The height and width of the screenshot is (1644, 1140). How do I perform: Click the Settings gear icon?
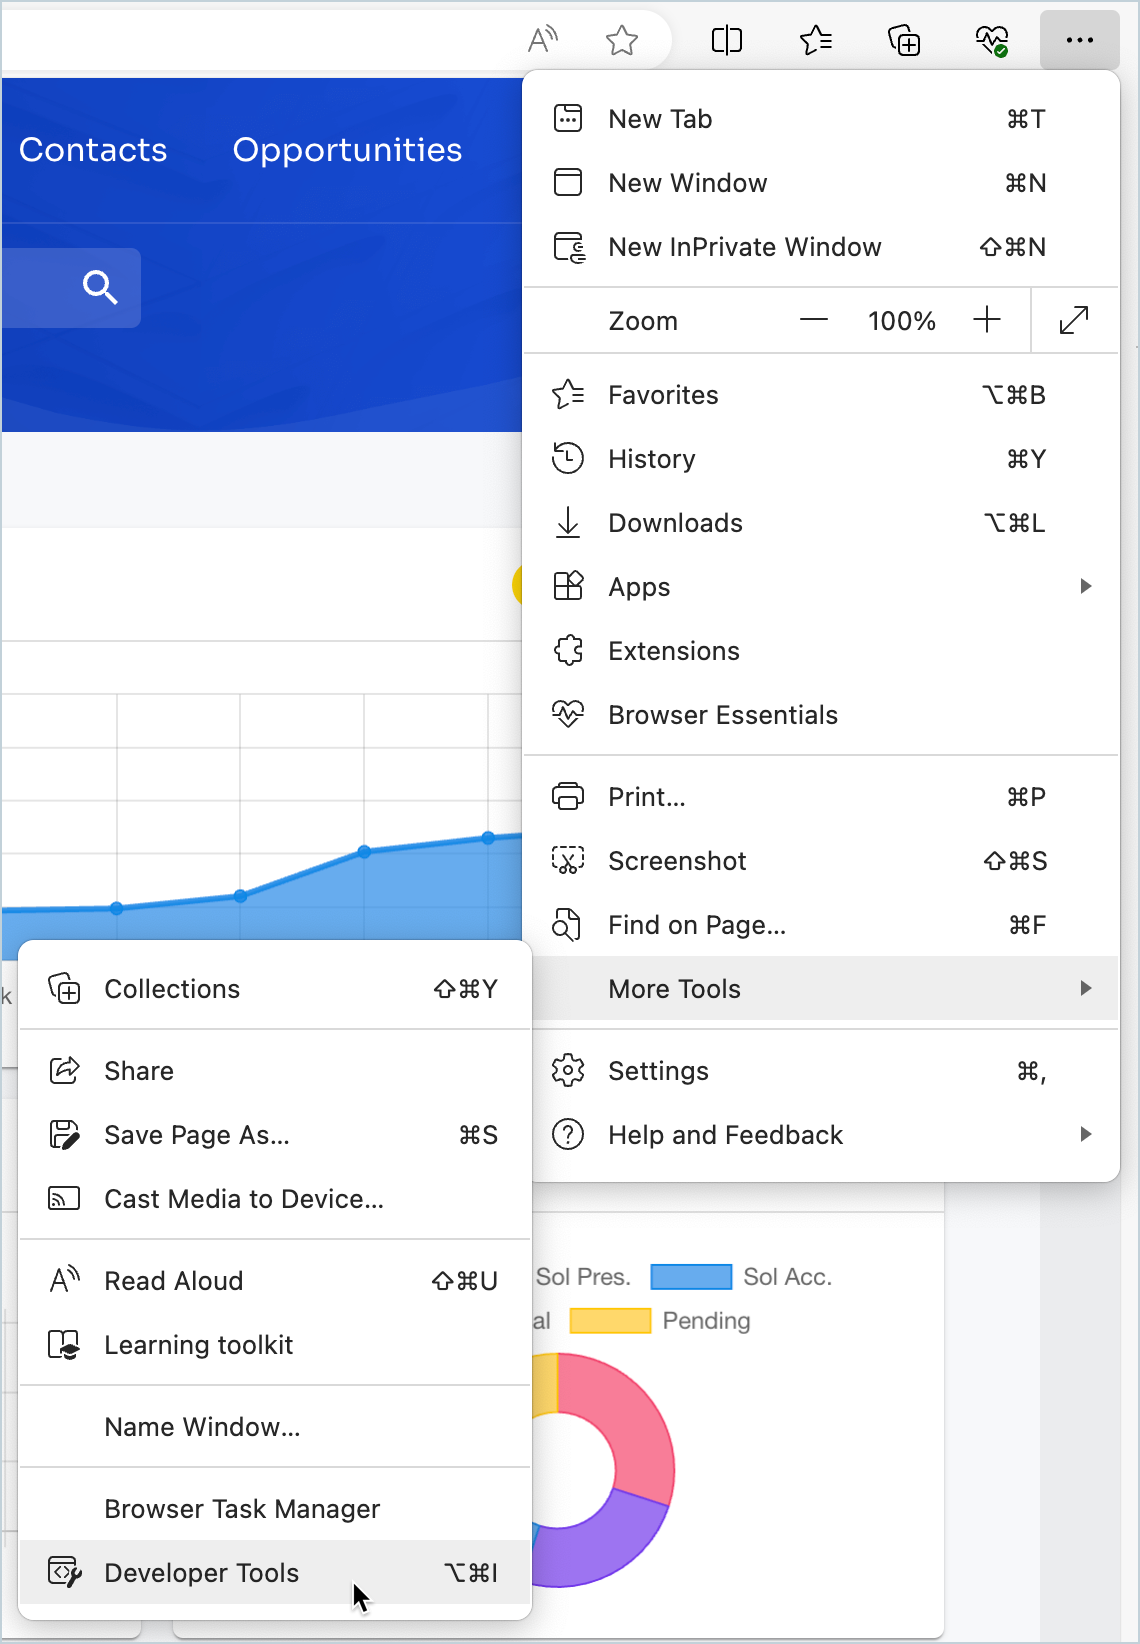(x=568, y=1070)
